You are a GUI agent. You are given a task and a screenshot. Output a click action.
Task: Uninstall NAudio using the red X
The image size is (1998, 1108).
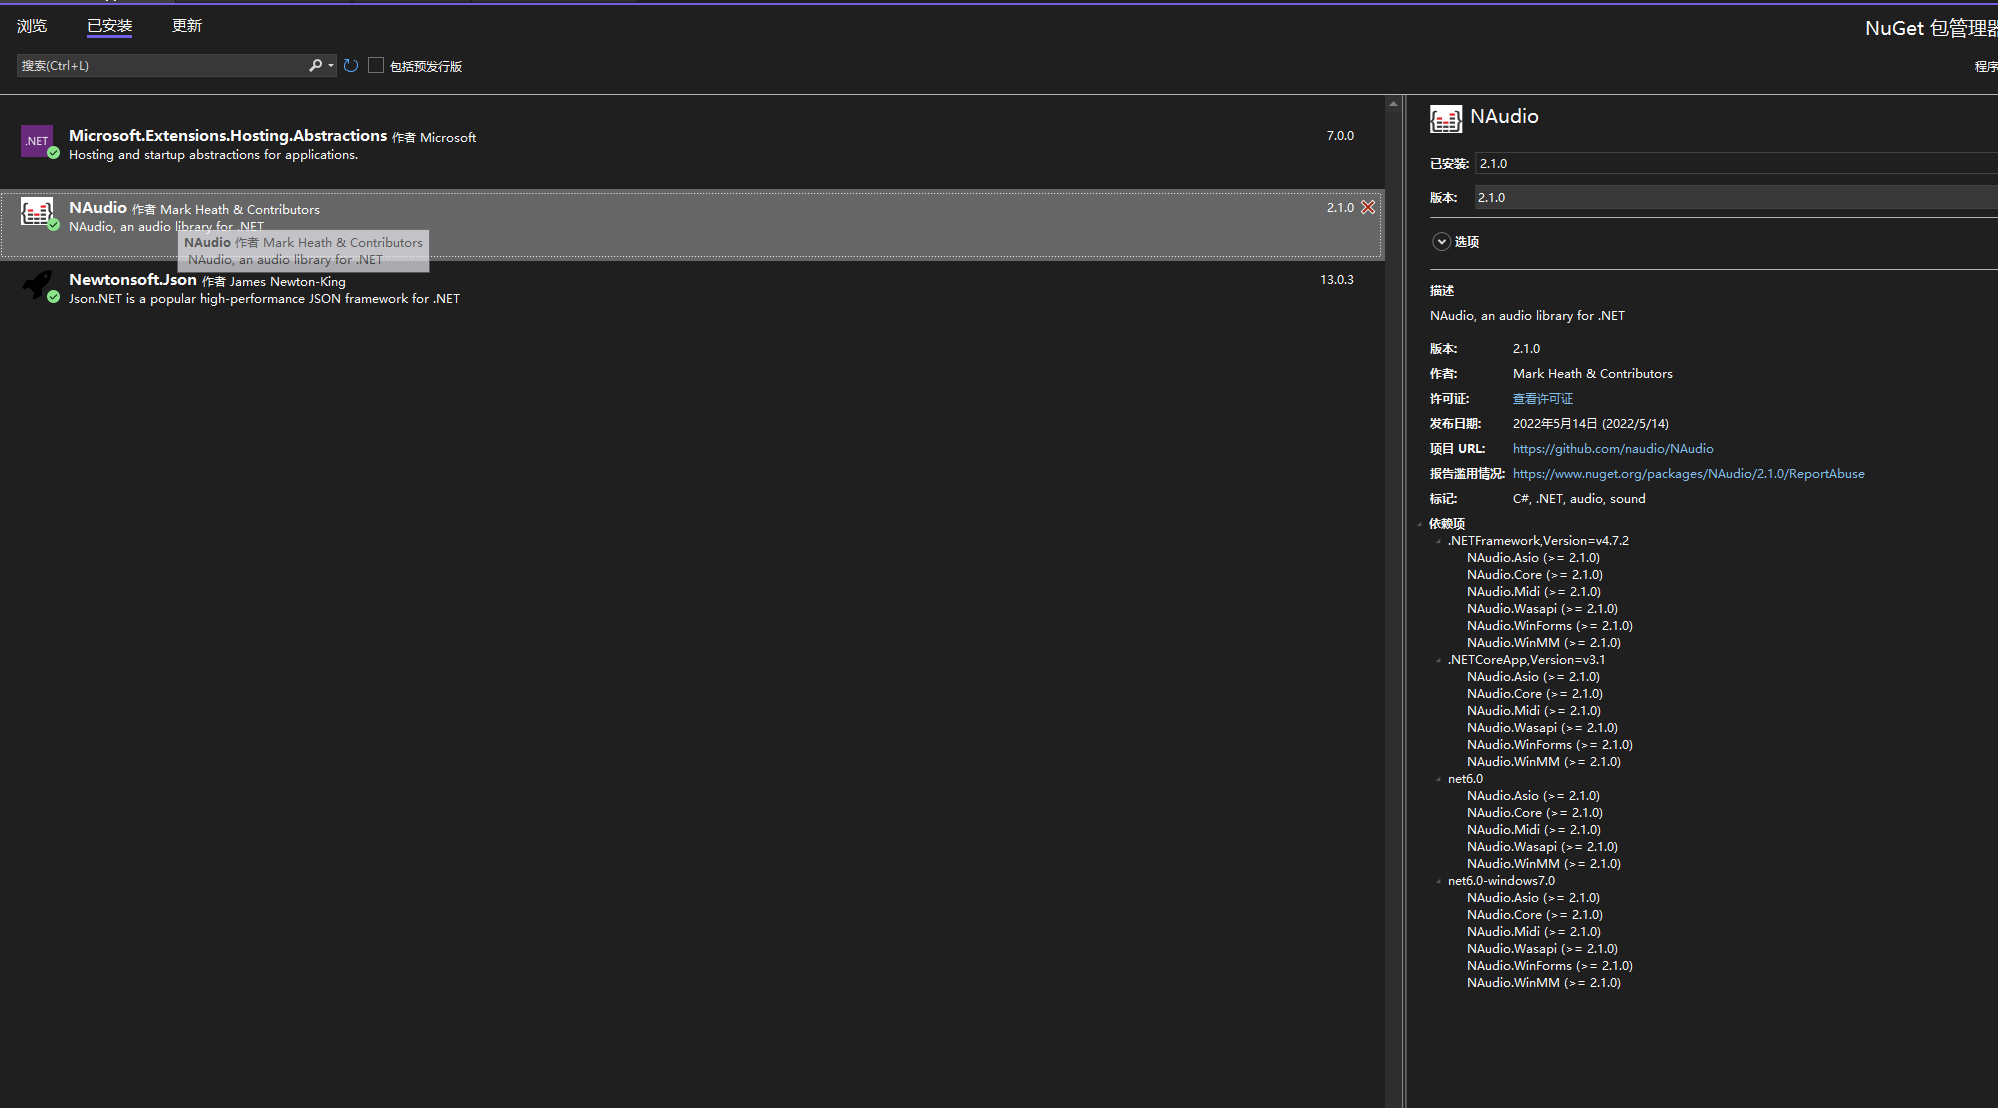coord(1368,207)
